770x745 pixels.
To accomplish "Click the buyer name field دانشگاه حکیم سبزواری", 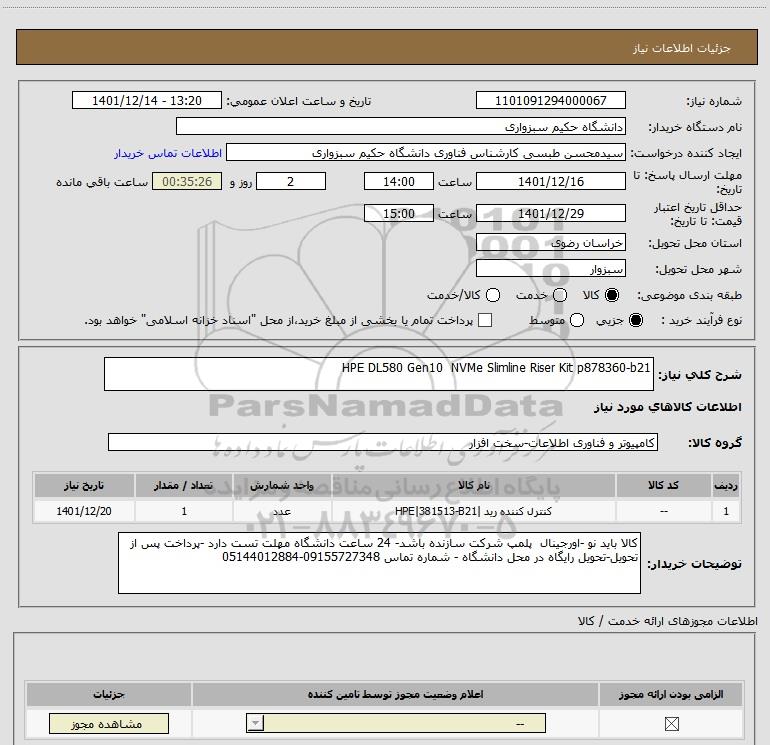I will (x=401, y=126).
